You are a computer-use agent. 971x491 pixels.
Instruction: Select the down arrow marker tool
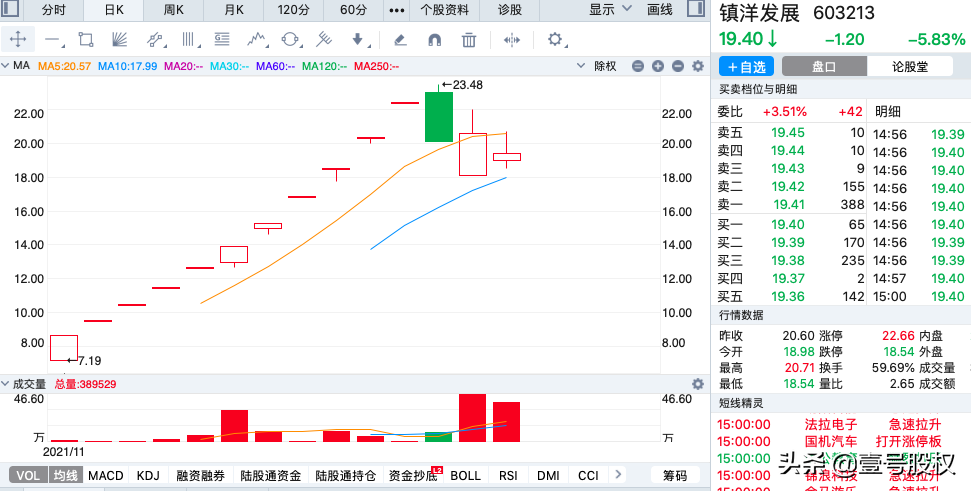358,40
